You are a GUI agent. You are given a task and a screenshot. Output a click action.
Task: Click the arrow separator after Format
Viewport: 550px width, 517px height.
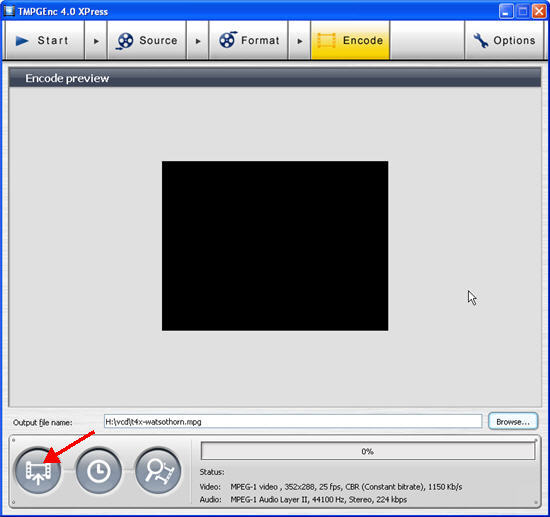[x=300, y=41]
